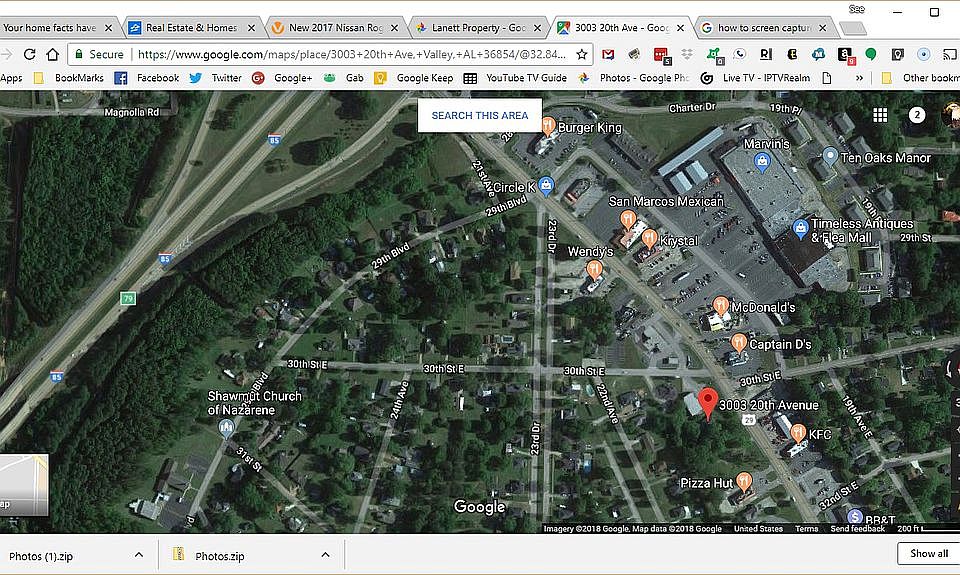Click the Search This Area button
This screenshot has height=575, width=960.
pyautogui.click(x=480, y=115)
